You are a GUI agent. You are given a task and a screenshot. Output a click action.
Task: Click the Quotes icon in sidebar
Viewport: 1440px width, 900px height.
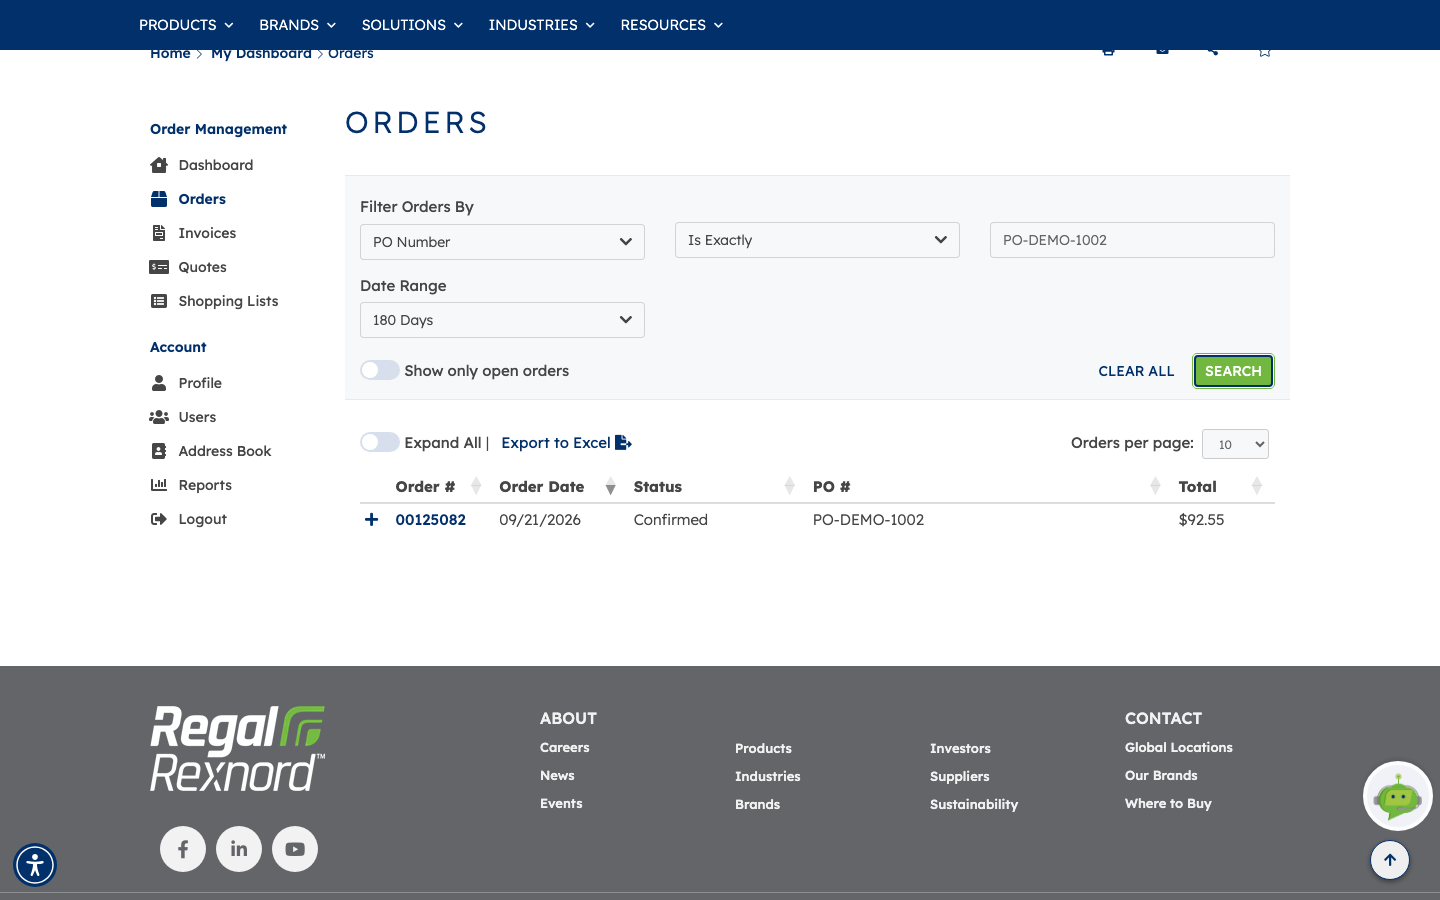[x=159, y=267]
